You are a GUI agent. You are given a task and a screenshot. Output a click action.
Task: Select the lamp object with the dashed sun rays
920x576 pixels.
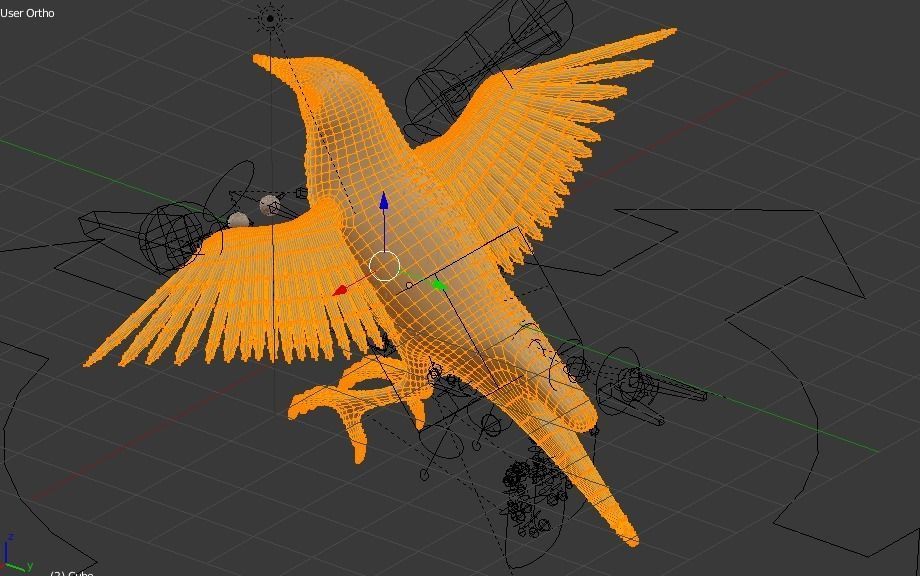tap(270, 18)
